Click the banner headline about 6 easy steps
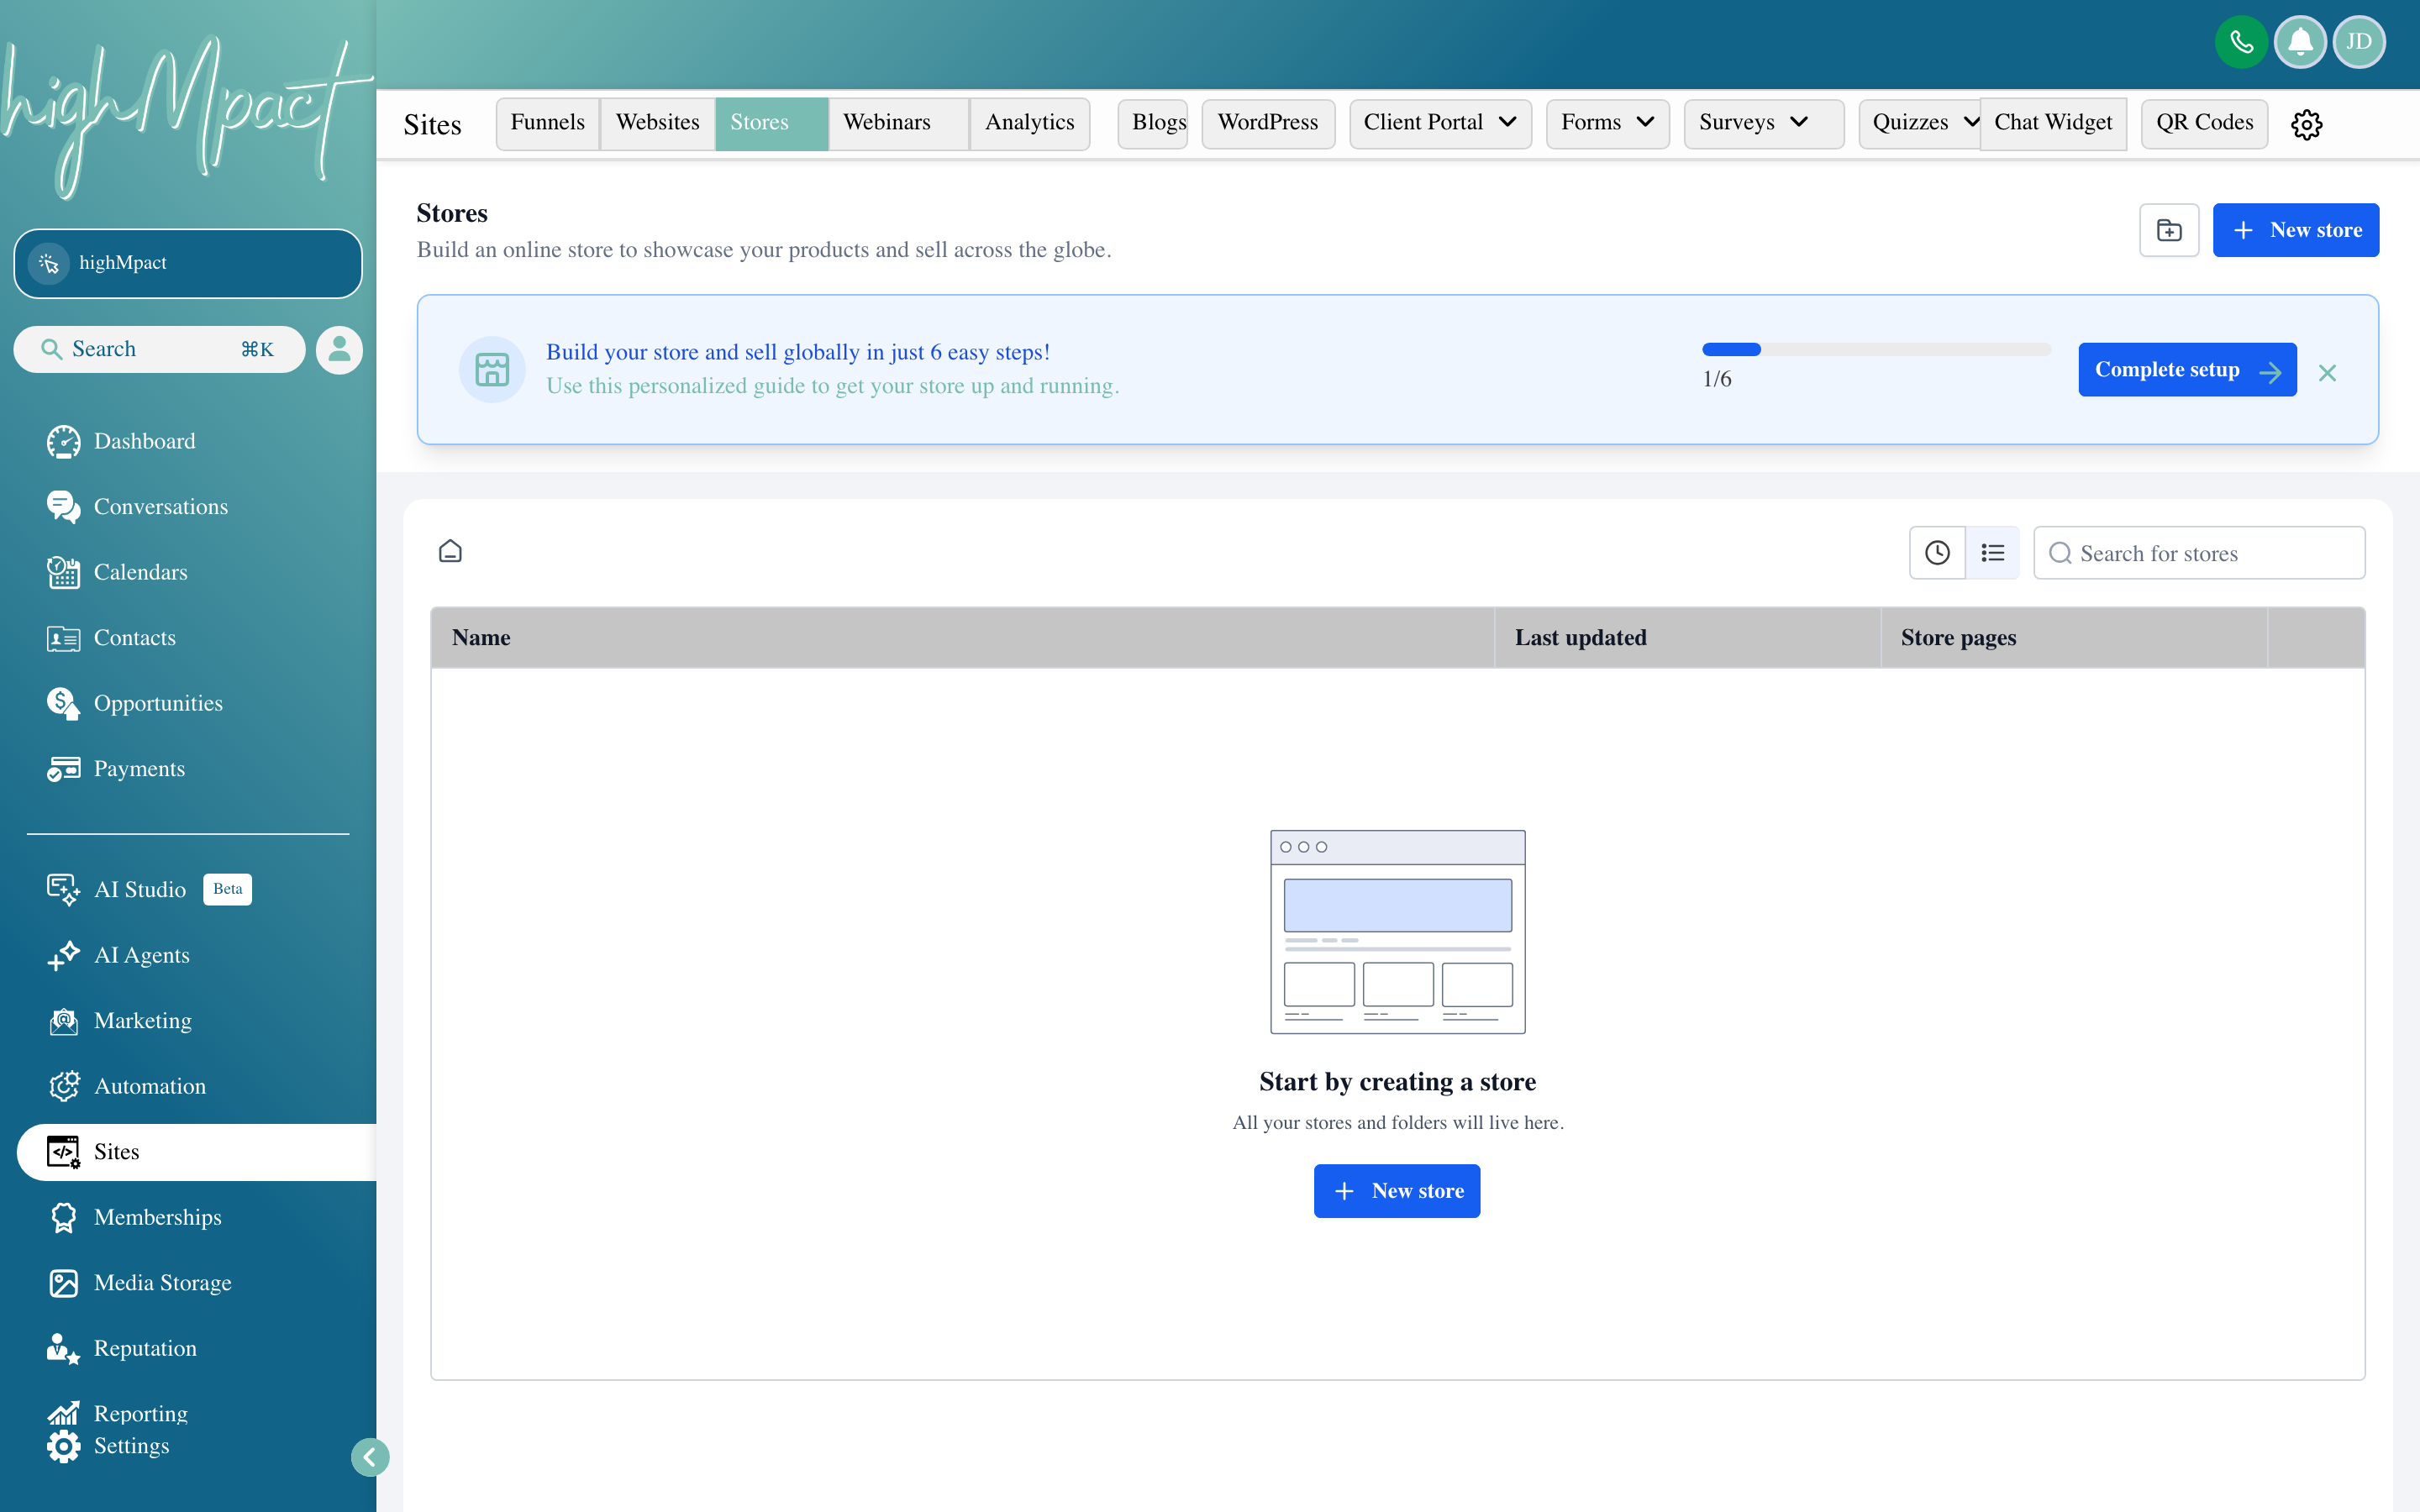The width and height of the screenshot is (2420, 1512). [798, 352]
